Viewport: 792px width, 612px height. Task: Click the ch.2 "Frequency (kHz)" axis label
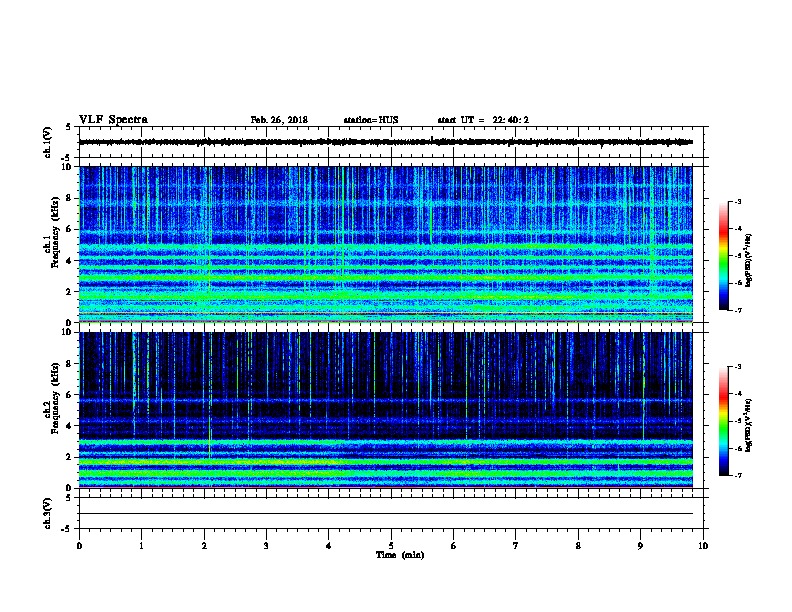pyautogui.click(x=55, y=398)
